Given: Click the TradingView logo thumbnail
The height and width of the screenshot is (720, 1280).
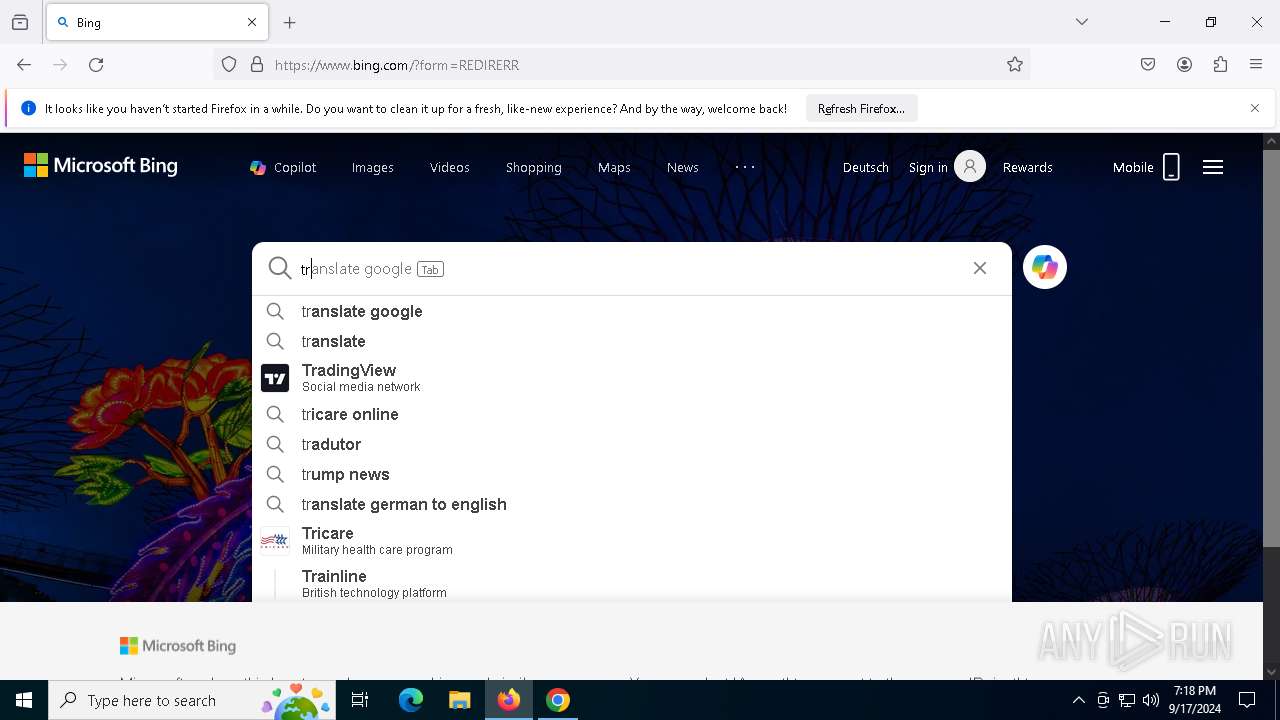Looking at the screenshot, I should coord(275,378).
